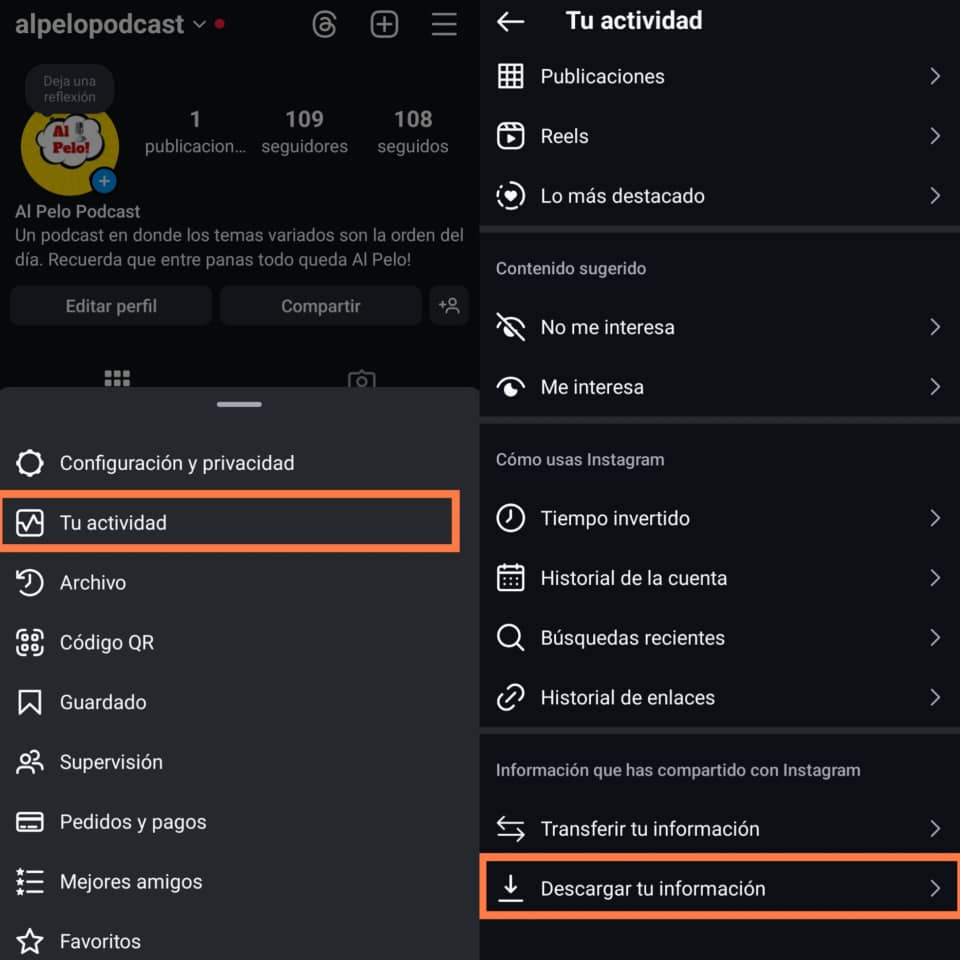960x960 pixels.
Task: Tap the blue plus badge on profile picture
Action: (x=104, y=181)
